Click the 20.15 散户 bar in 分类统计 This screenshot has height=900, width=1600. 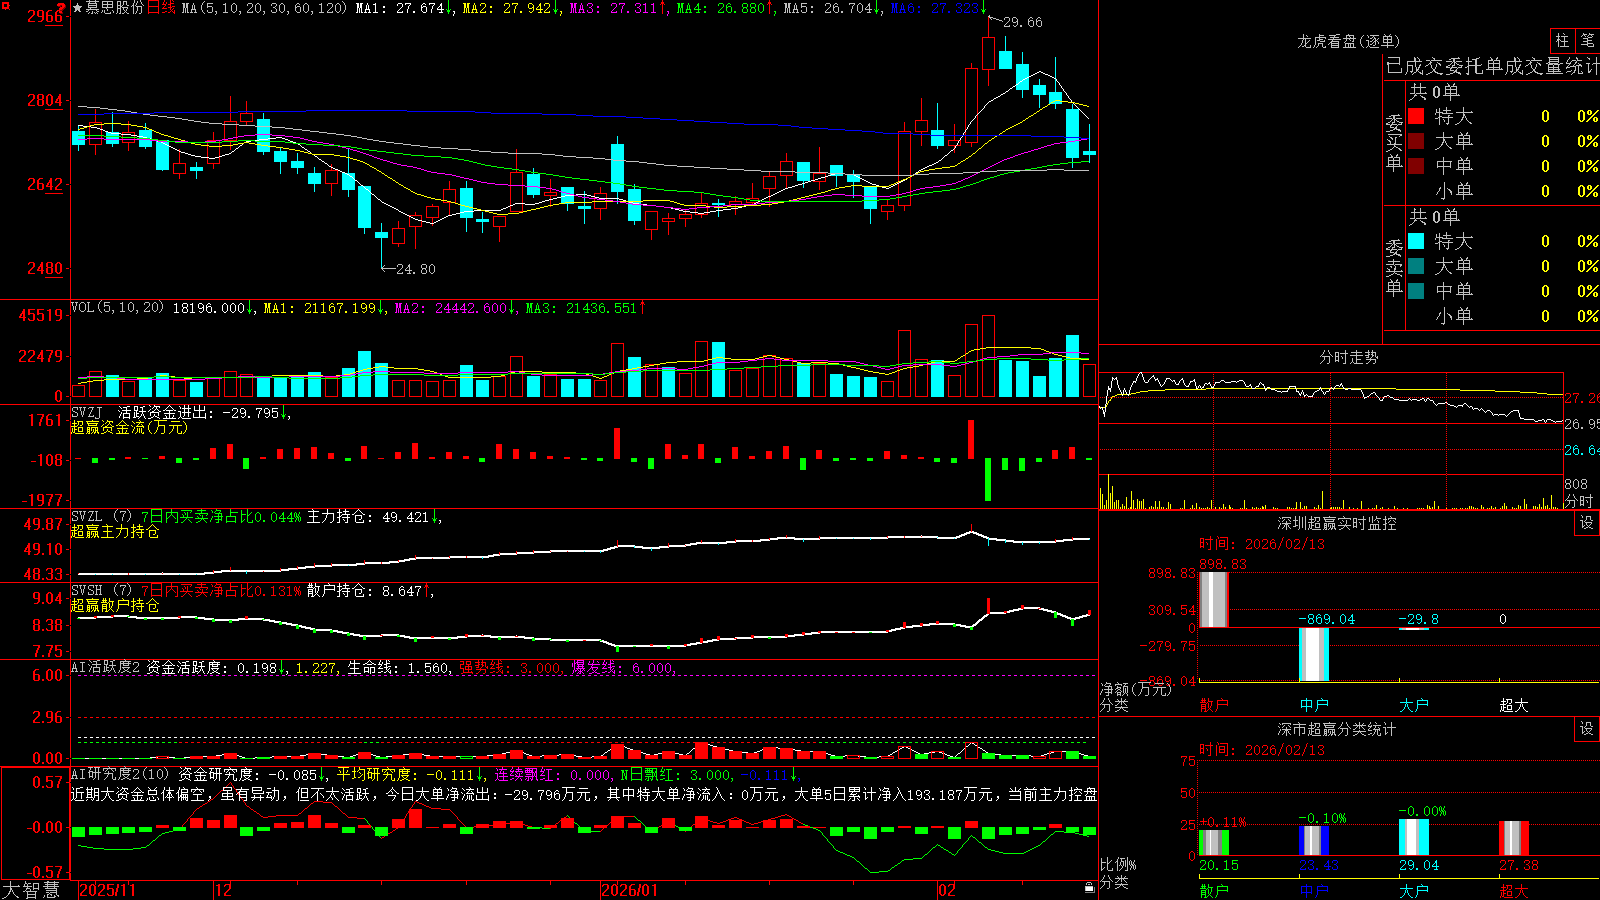click(1214, 842)
